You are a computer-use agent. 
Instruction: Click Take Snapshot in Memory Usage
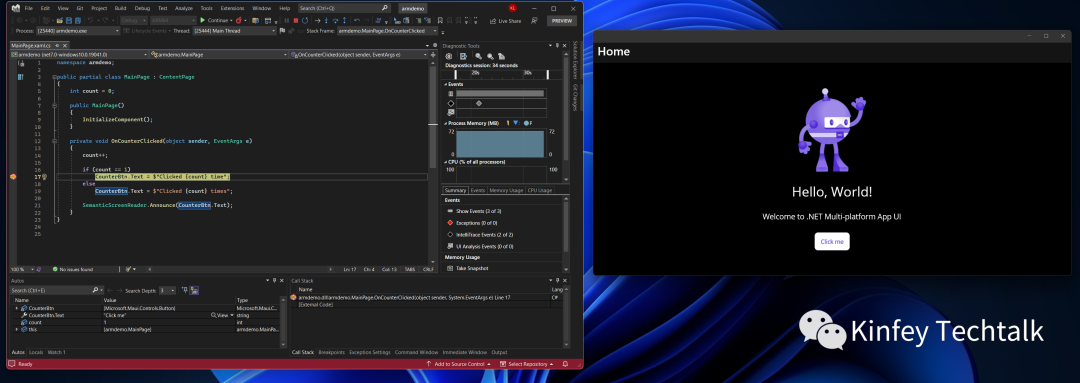[472, 268]
